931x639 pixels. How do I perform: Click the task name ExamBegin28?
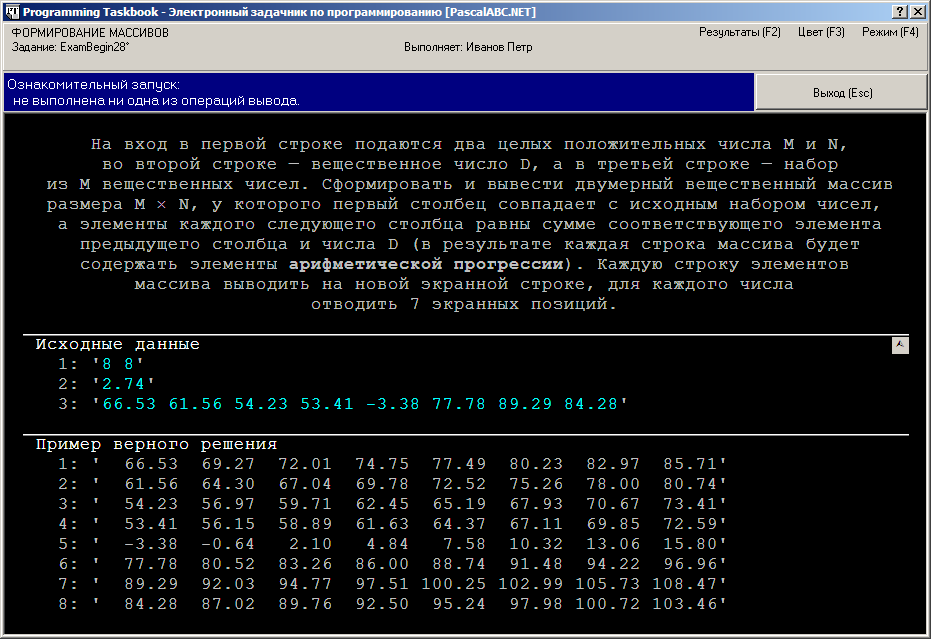click(x=94, y=47)
